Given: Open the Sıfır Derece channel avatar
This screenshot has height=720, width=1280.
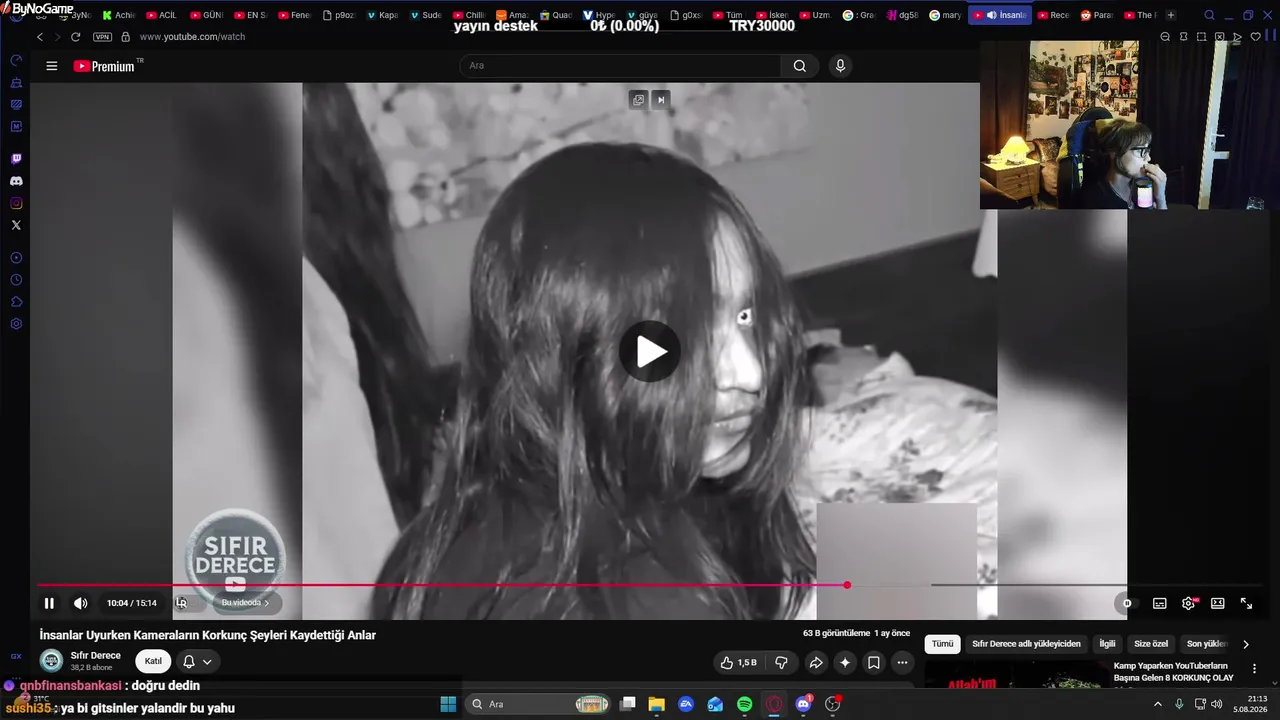Looking at the screenshot, I should click(x=51, y=661).
